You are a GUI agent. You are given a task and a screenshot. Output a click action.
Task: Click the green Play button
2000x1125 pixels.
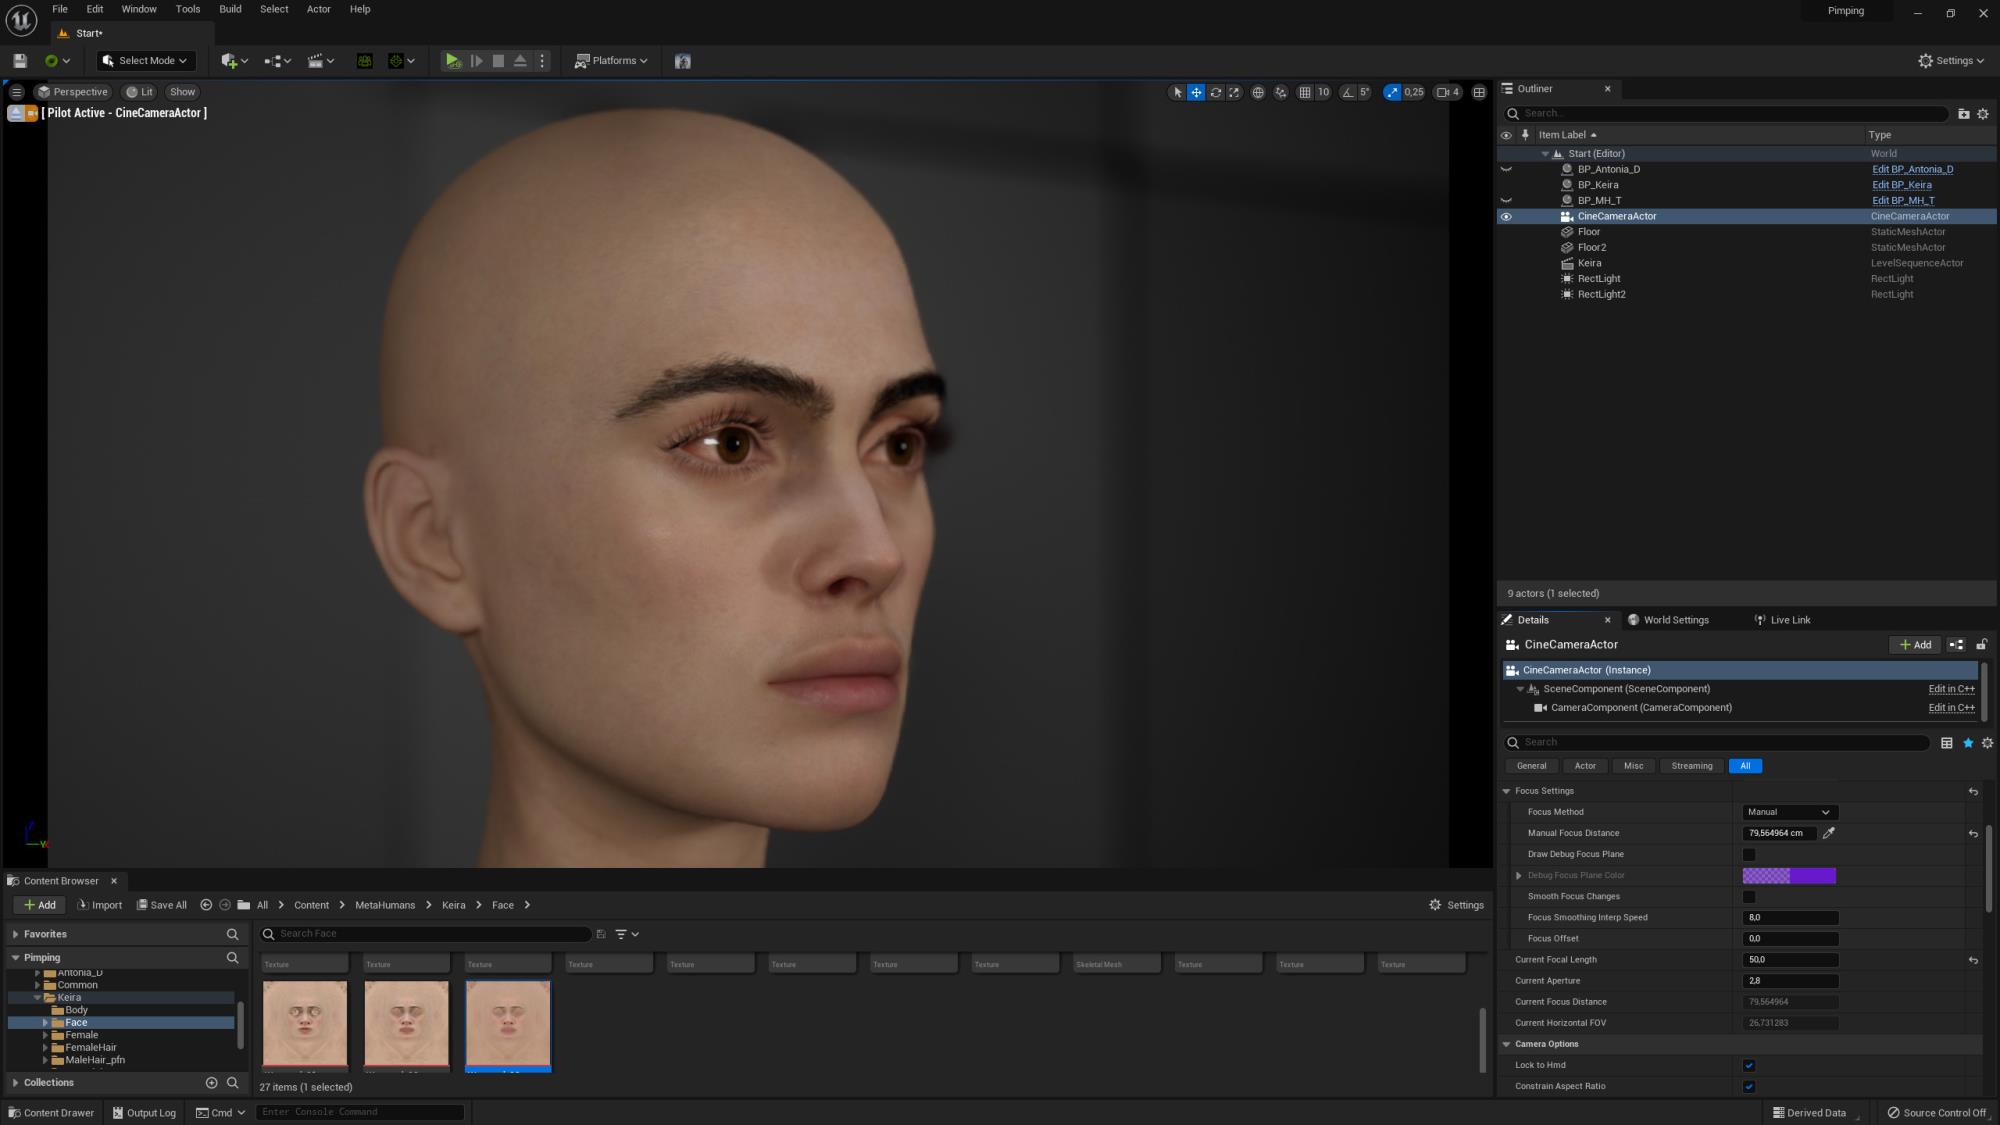453,61
